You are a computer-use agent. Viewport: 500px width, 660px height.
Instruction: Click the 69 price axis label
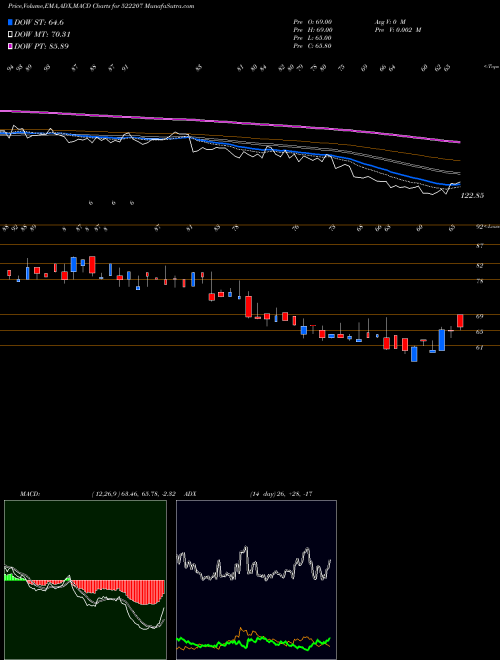click(x=479, y=316)
